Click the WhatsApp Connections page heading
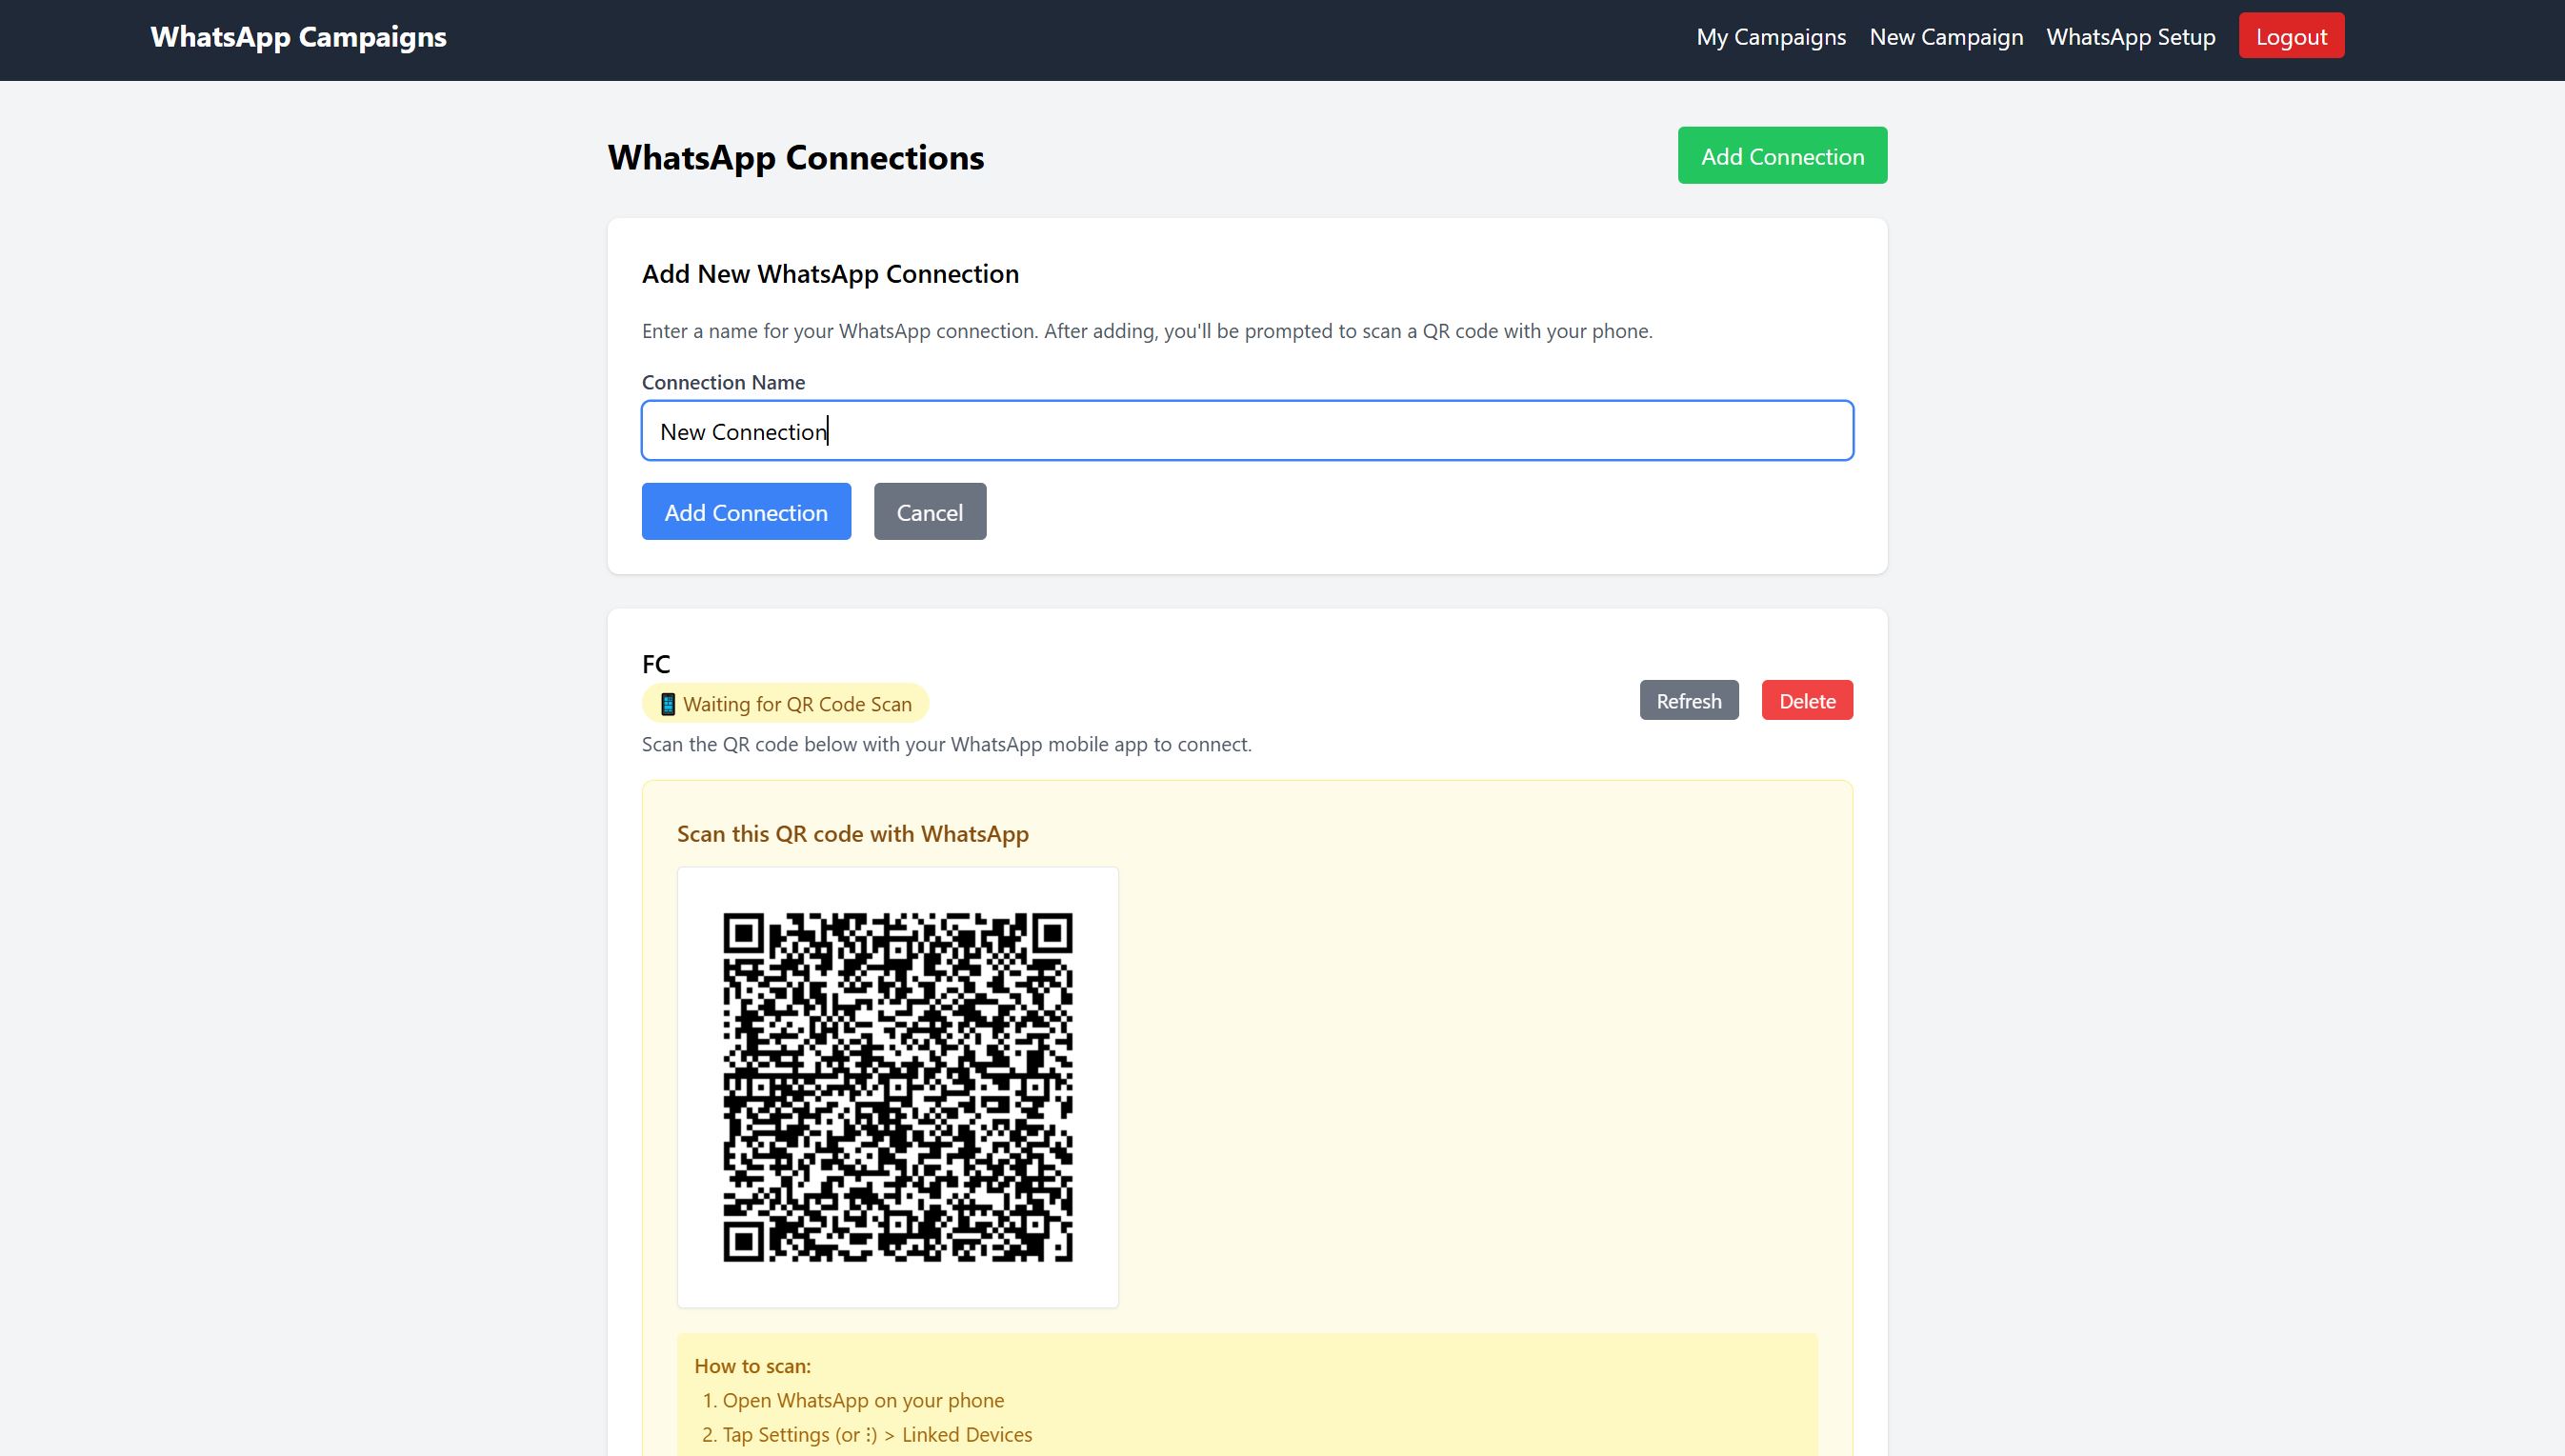 click(795, 158)
